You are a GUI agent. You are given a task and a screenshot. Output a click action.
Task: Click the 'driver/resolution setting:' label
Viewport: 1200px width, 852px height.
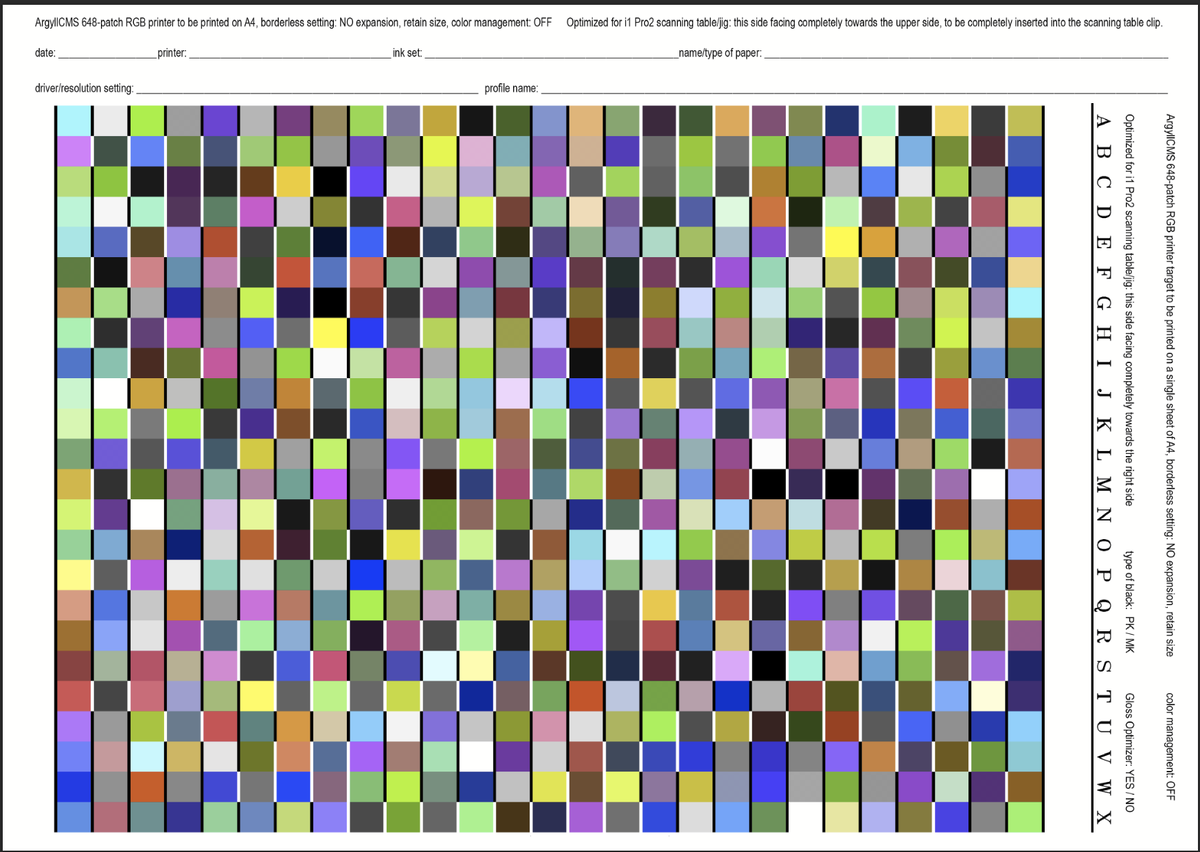pyautogui.click(x=85, y=89)
